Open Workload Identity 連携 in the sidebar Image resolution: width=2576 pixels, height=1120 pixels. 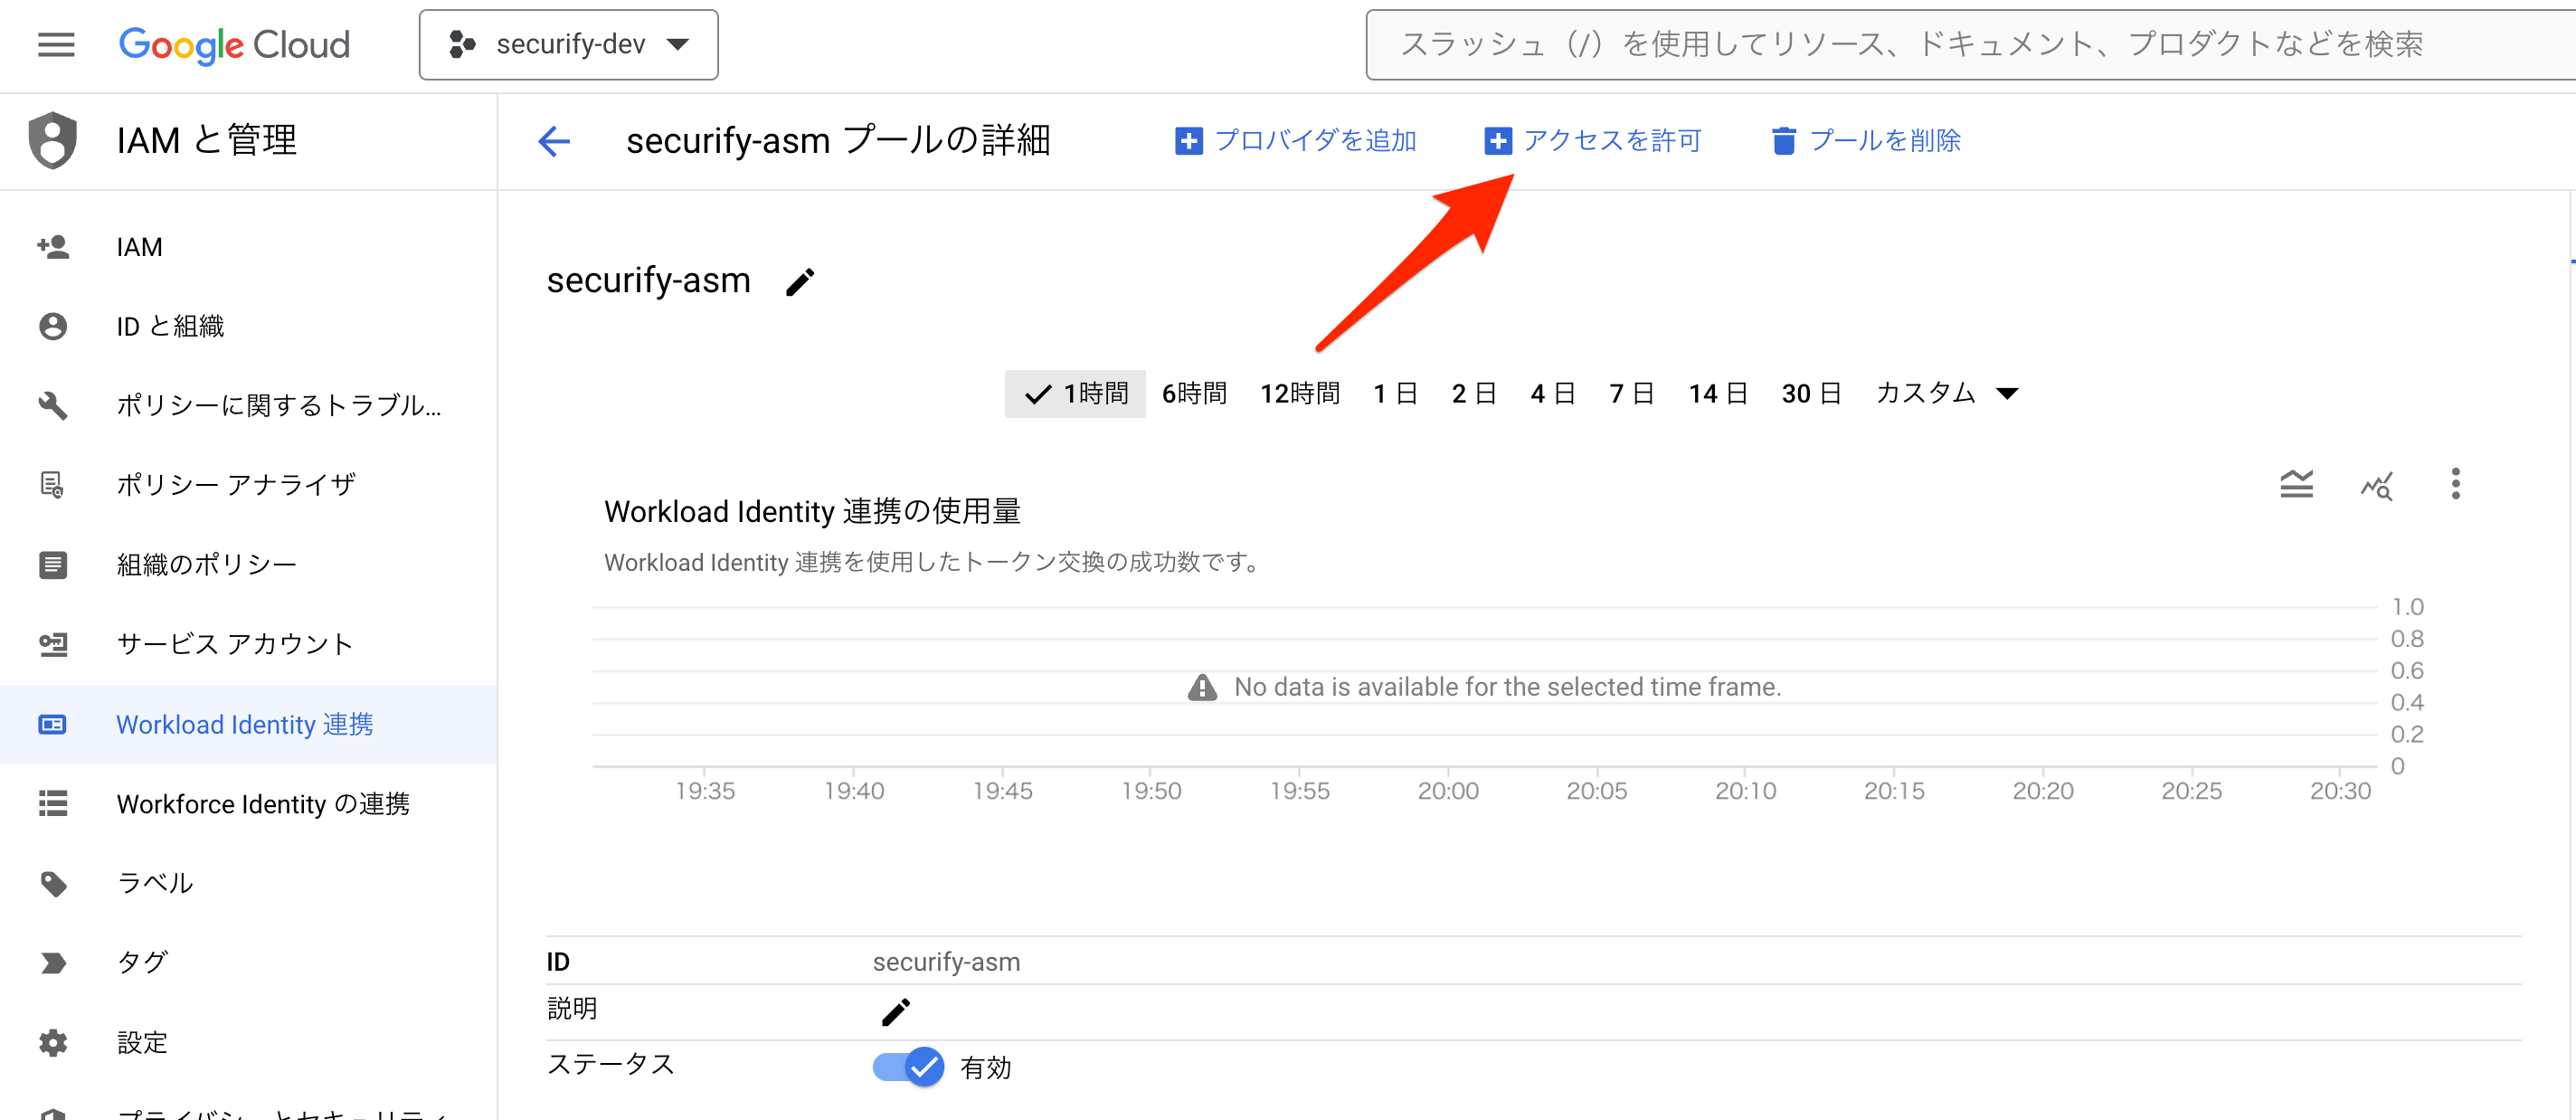[248, 724]
